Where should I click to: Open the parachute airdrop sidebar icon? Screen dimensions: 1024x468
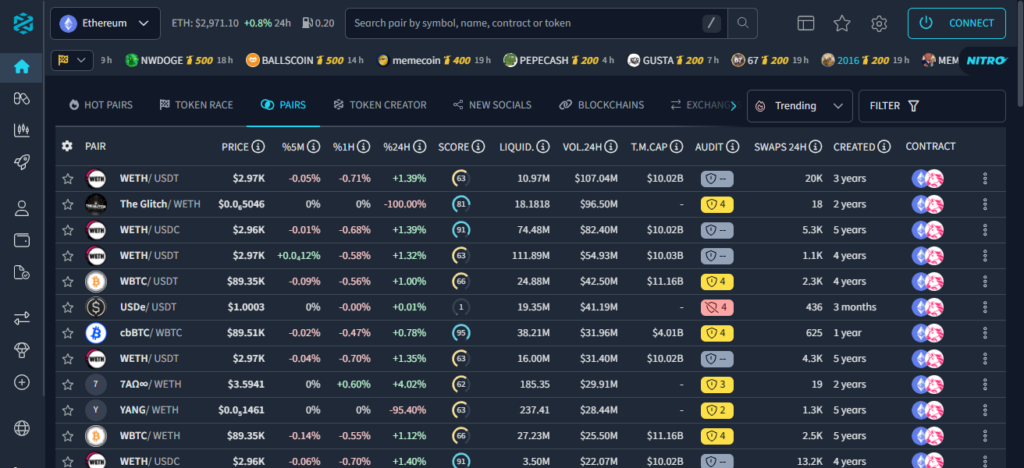22,351
